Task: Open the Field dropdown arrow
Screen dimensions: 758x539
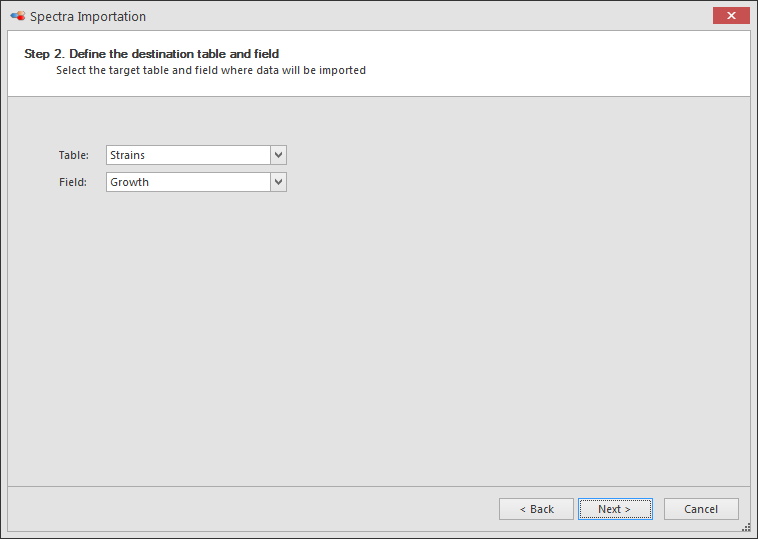Action: 278,182
